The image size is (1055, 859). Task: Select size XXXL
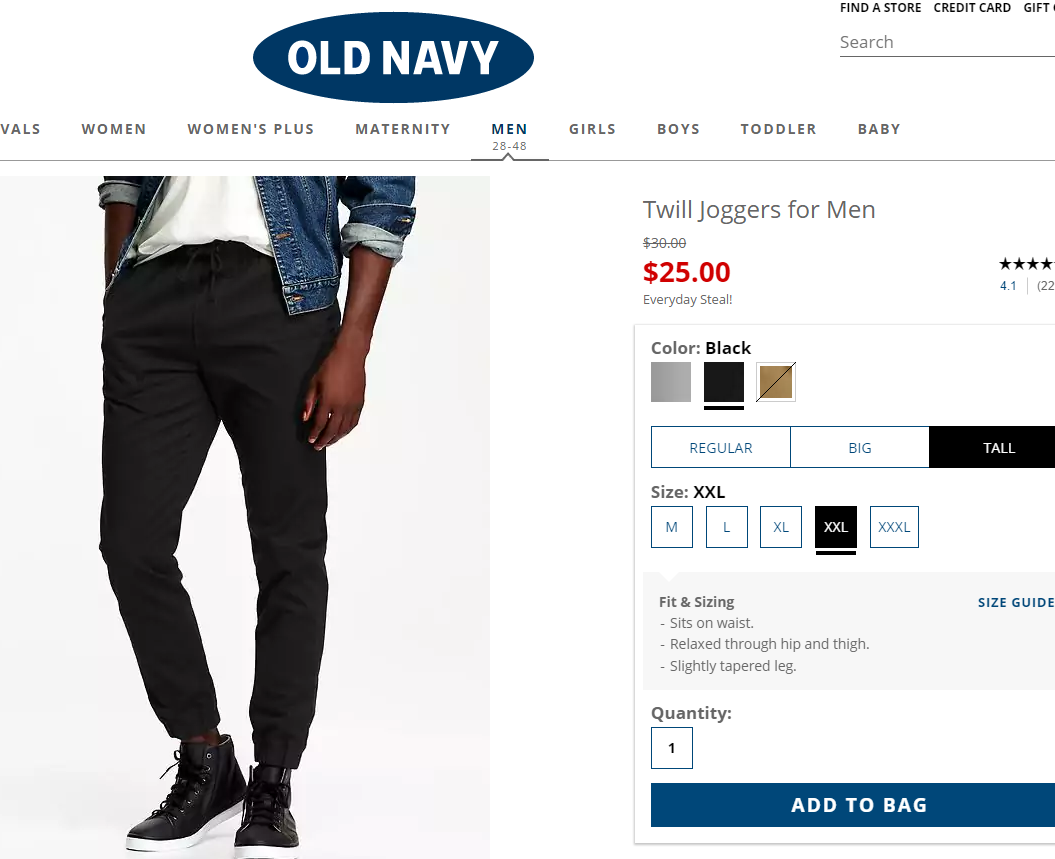tap(894, 527)
